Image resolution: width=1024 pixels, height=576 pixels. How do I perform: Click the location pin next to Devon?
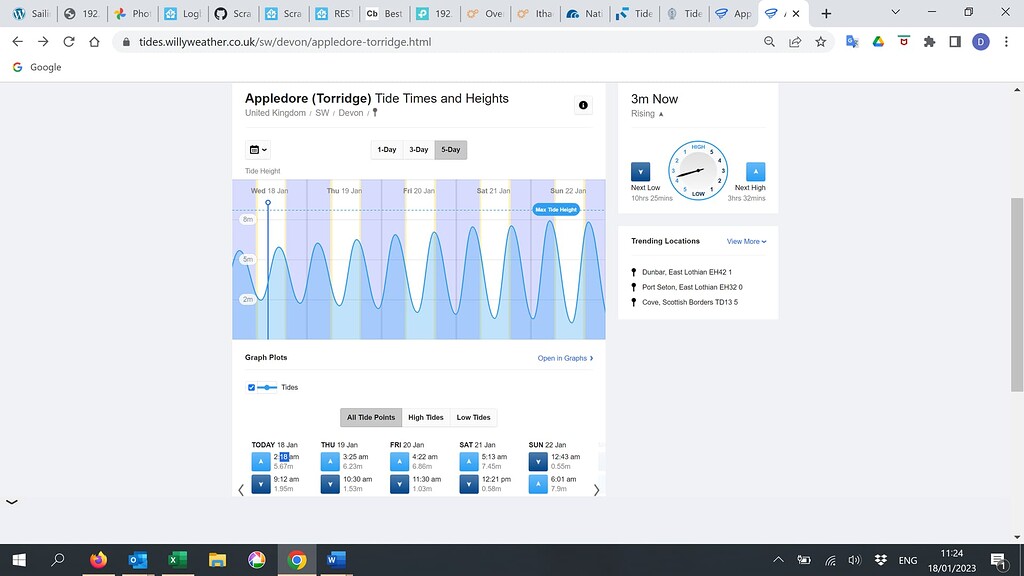[x=374, y=113]
